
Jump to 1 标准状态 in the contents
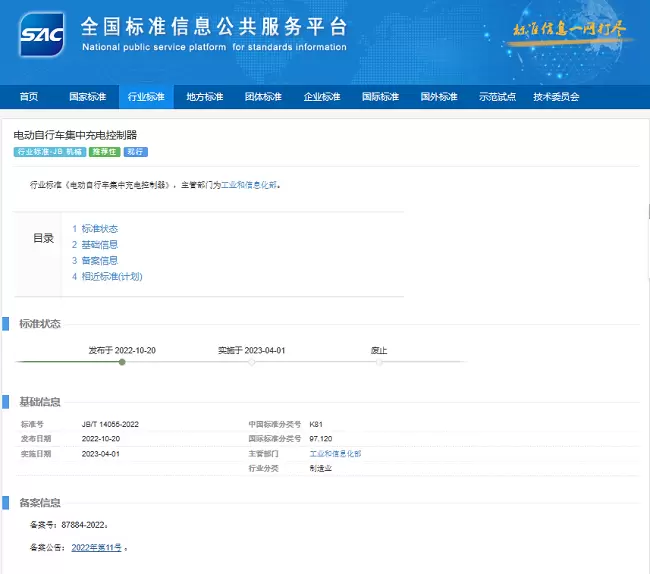95,229
